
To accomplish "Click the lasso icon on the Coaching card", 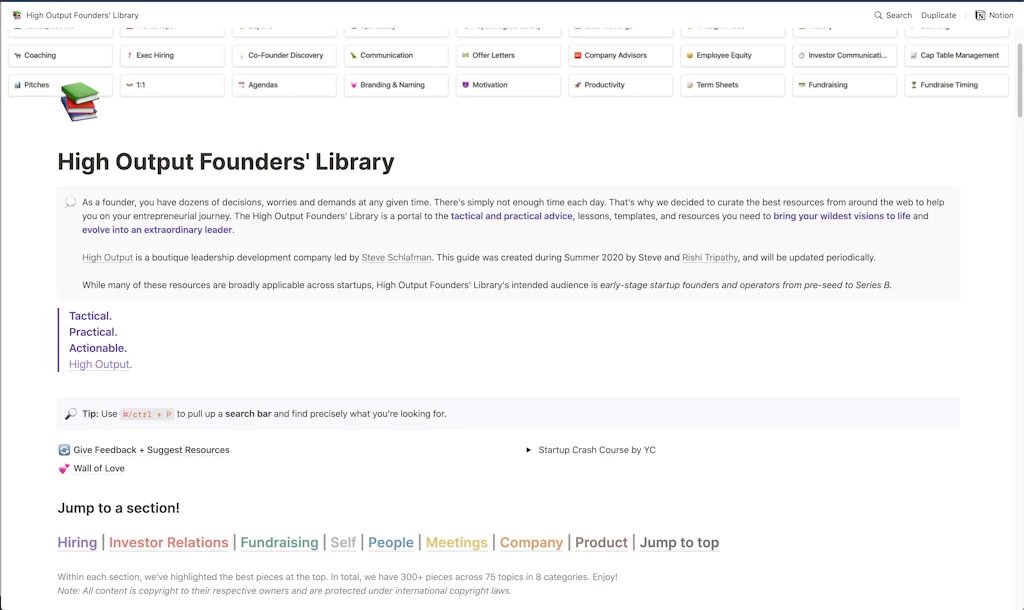I will [18, 55].
